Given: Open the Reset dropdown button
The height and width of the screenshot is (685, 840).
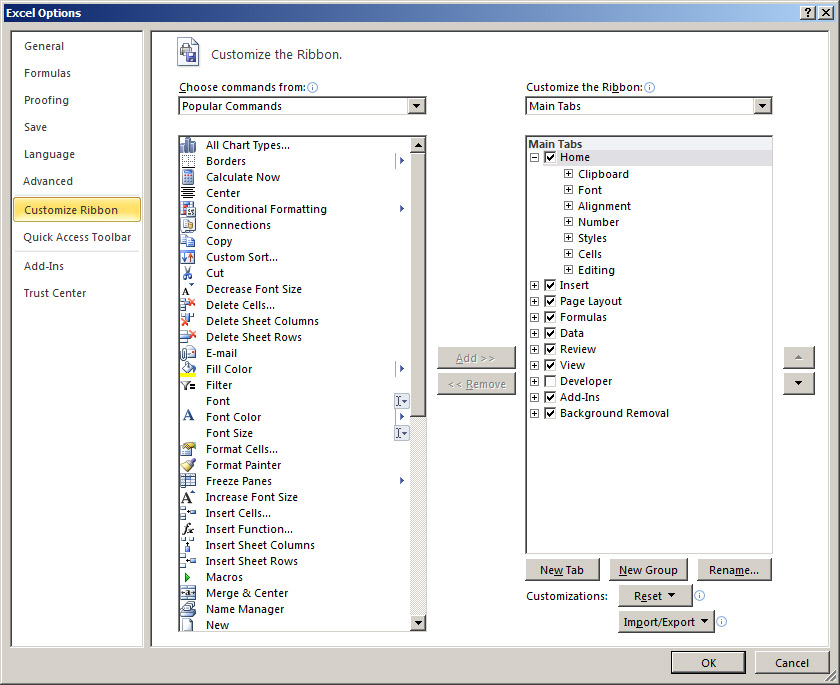Looking at the screenshot, I should click(655, 596).
